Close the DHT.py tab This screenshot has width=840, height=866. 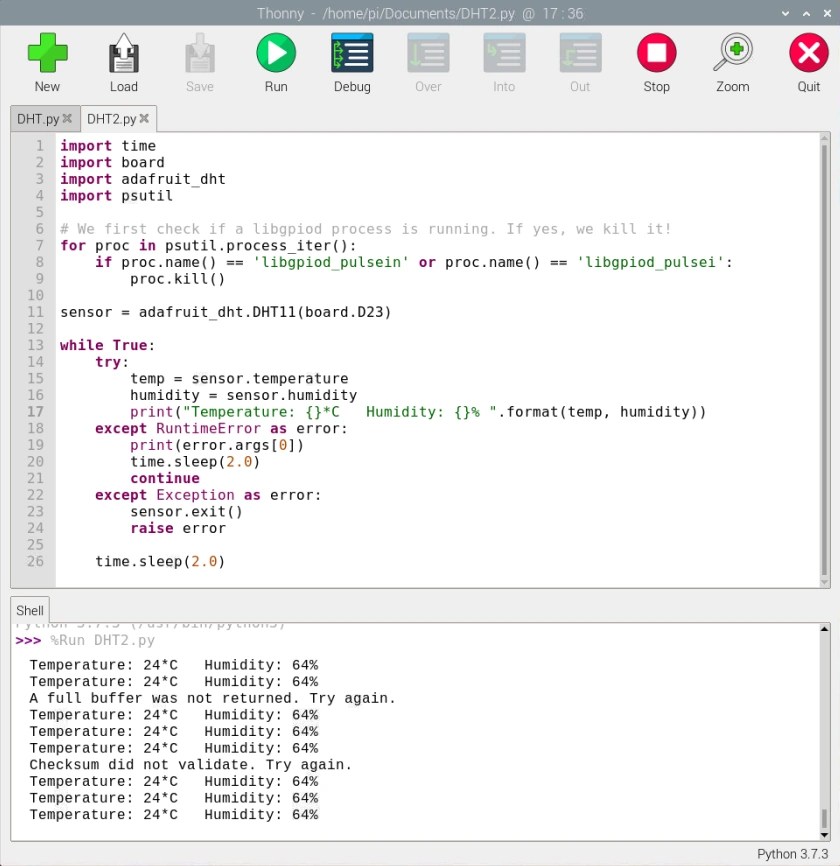66,117
